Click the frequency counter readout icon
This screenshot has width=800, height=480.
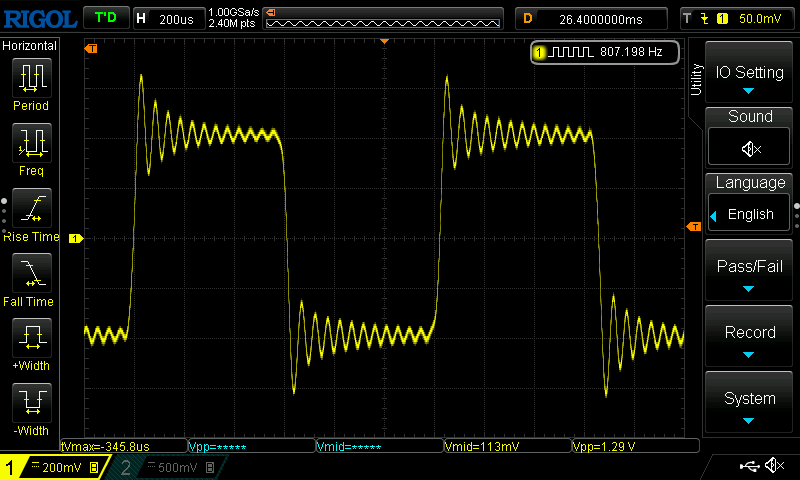(x=571, y=52)
